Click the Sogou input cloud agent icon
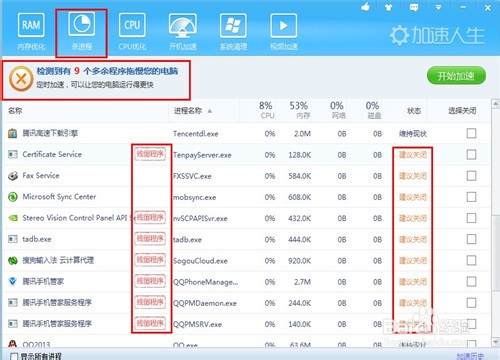 pos(13,260)
